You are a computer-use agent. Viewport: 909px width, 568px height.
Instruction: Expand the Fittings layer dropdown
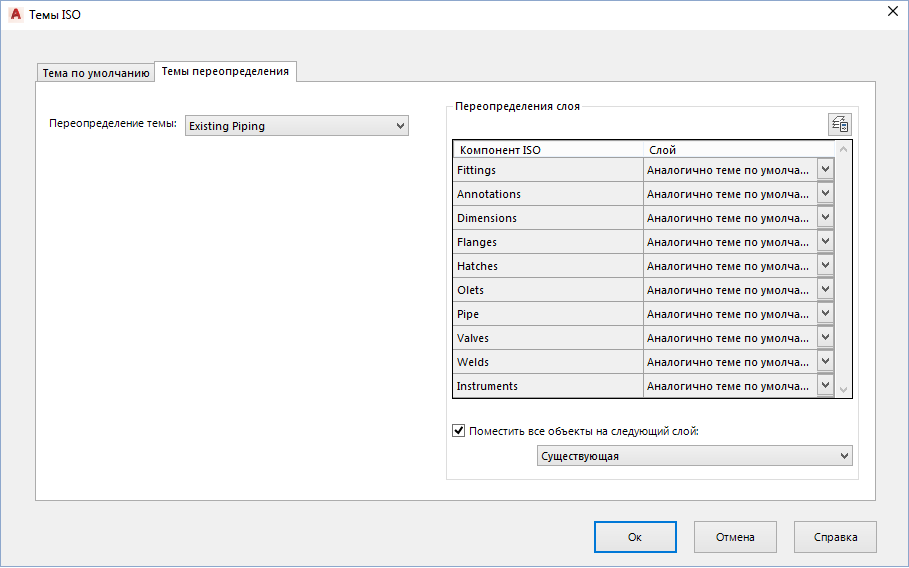[x=825, y=170]
